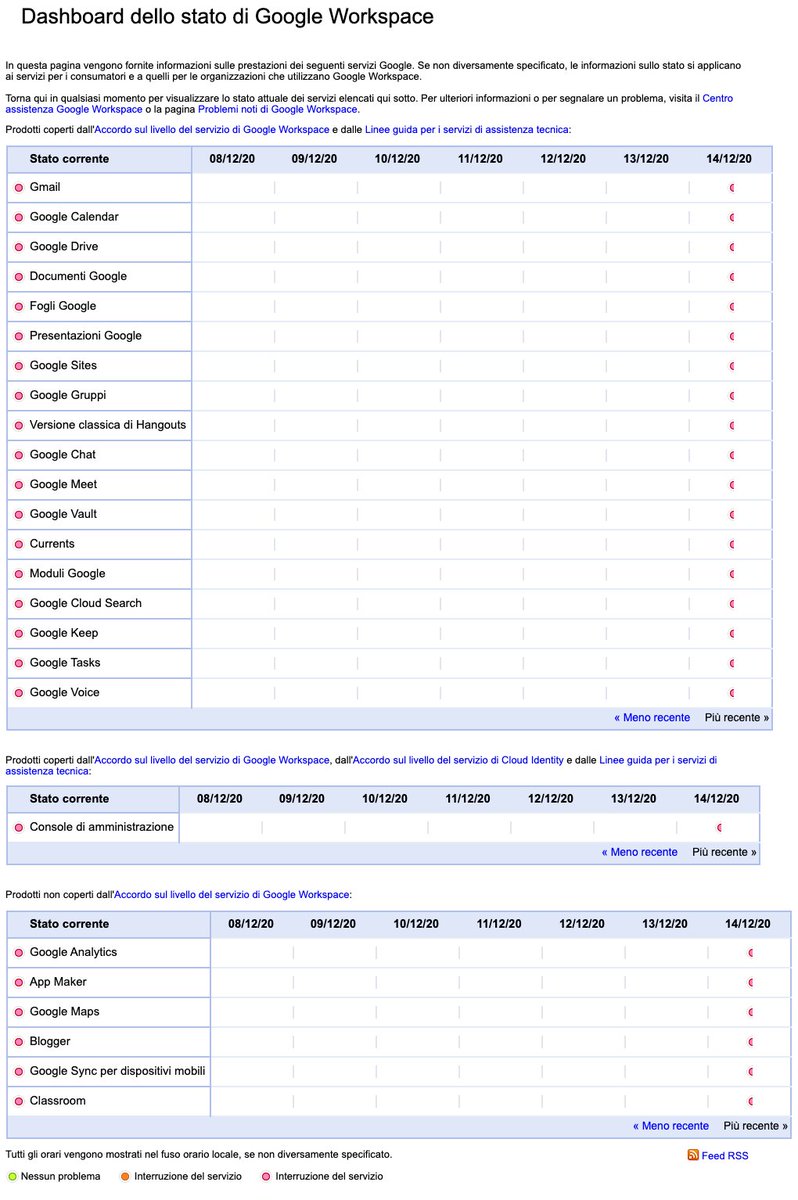Click current status dot beside Classroom
This screenshot has height=1200, width=798.
(x=18, y=1102)
